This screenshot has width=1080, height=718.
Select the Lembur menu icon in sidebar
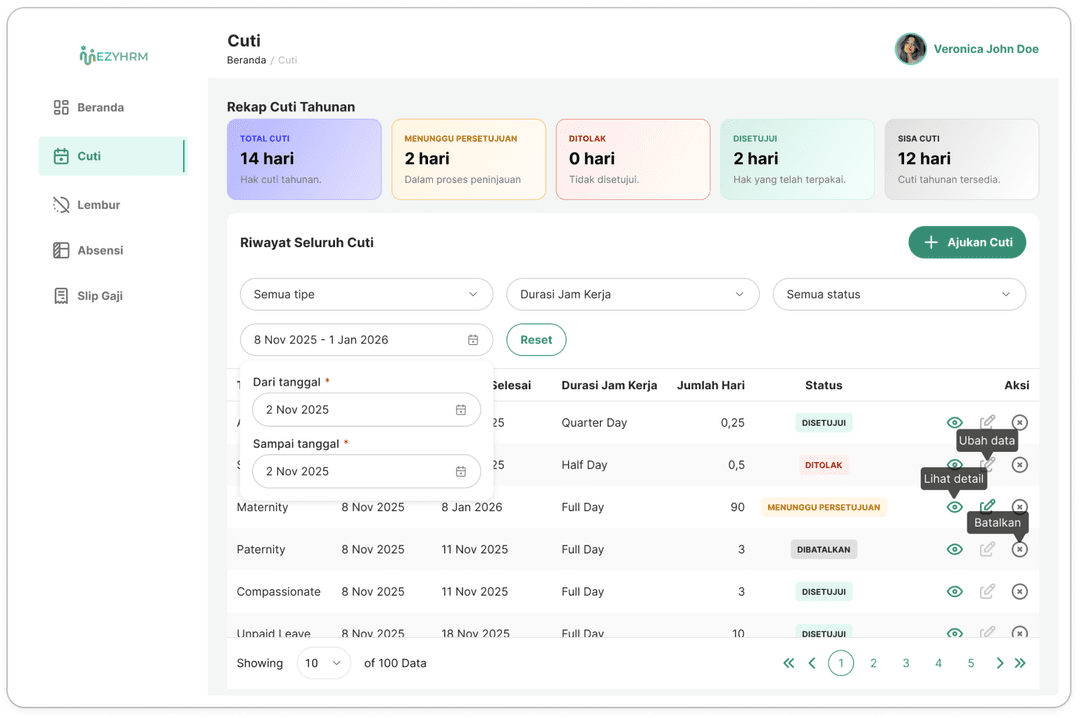pyautogui.click(x=60, y=203)
